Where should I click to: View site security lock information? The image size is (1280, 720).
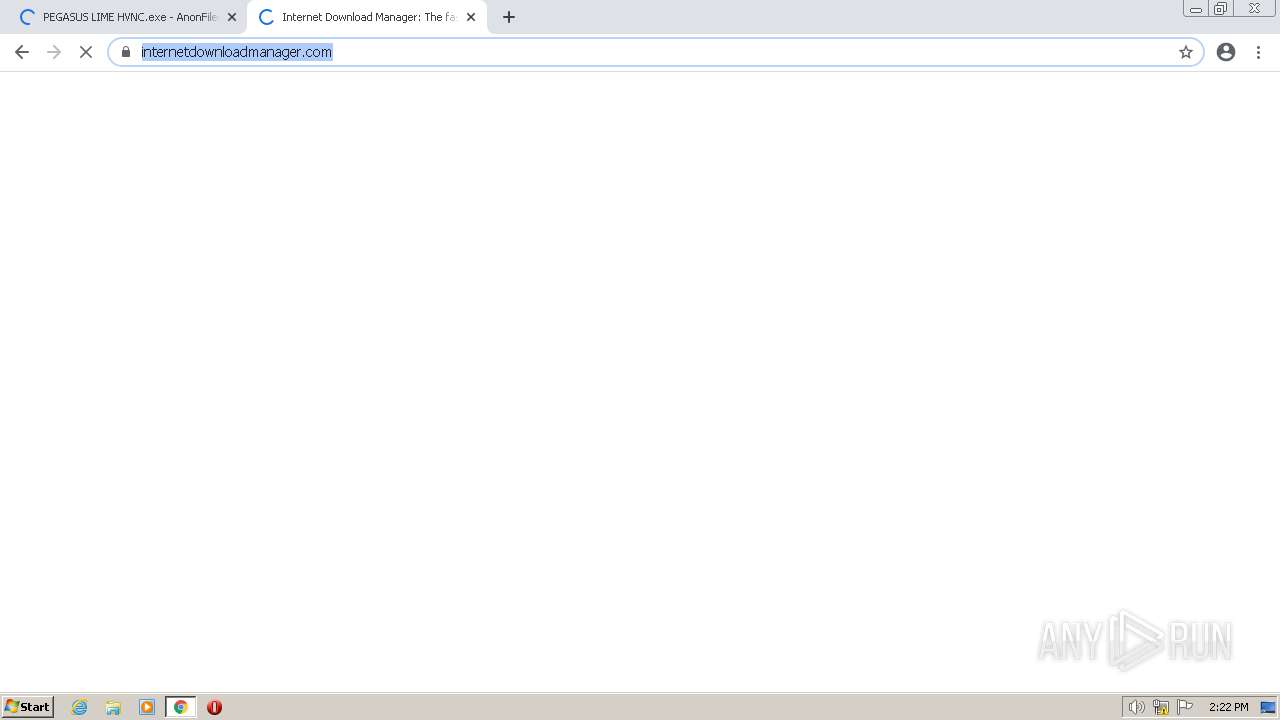126,52
